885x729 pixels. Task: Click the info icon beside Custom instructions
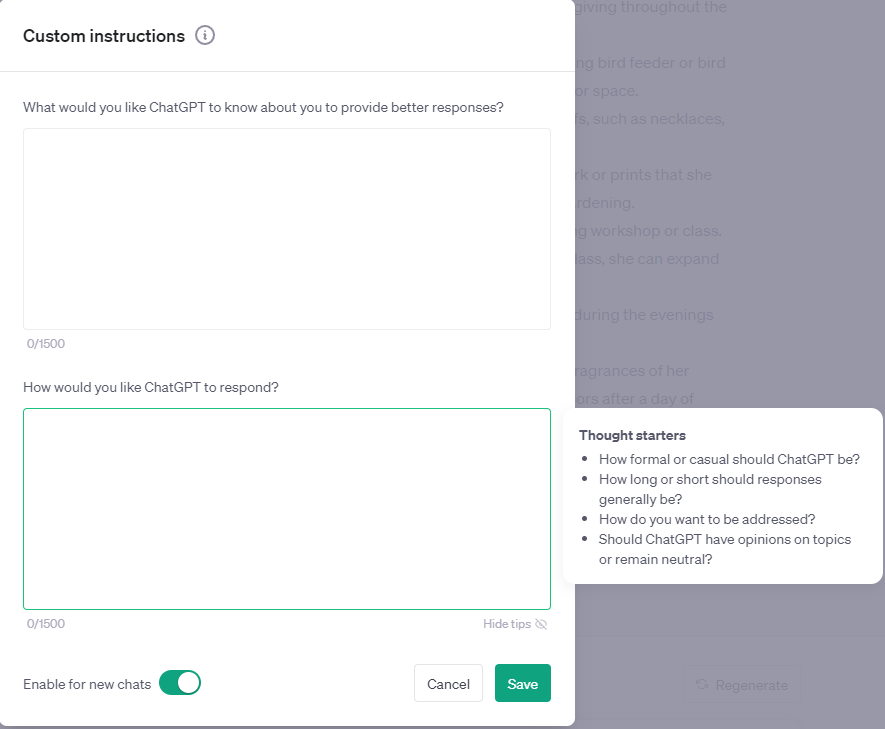coord(205,36)
